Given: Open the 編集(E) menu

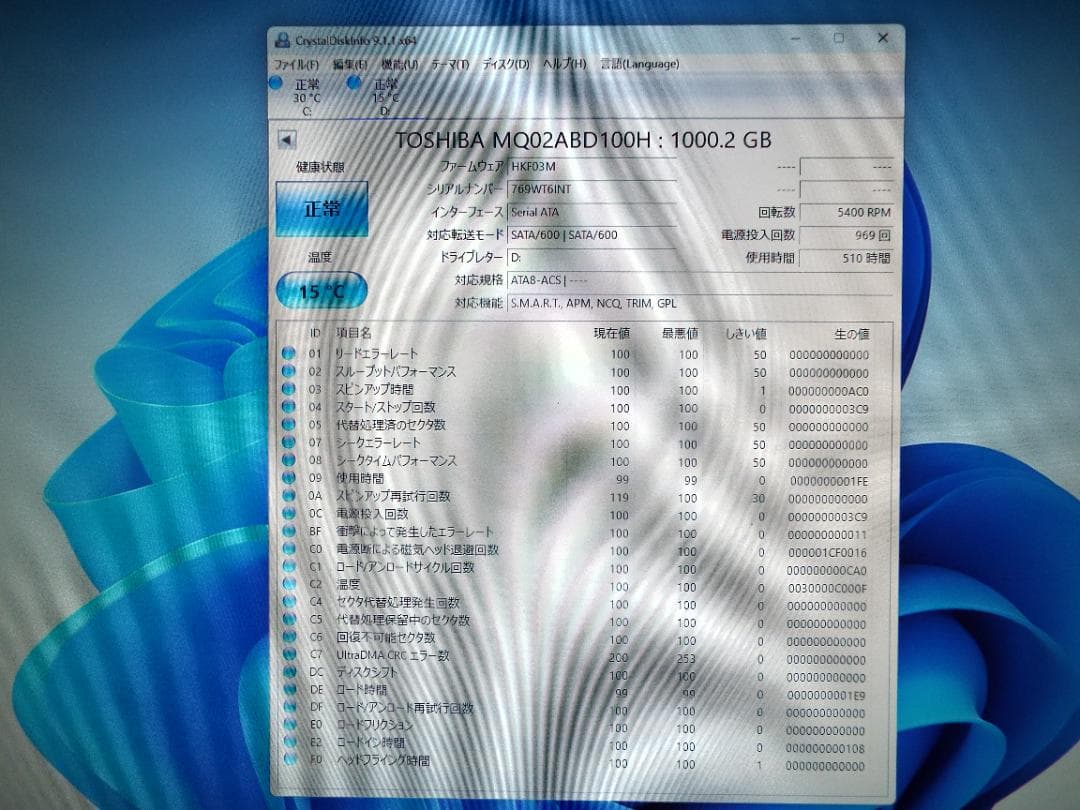Looking at the screenshot, I should [352, 62].
